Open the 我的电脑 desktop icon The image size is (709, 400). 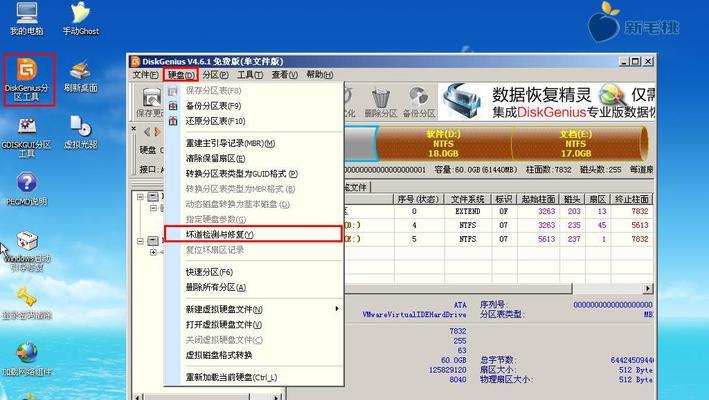(26, 19)
